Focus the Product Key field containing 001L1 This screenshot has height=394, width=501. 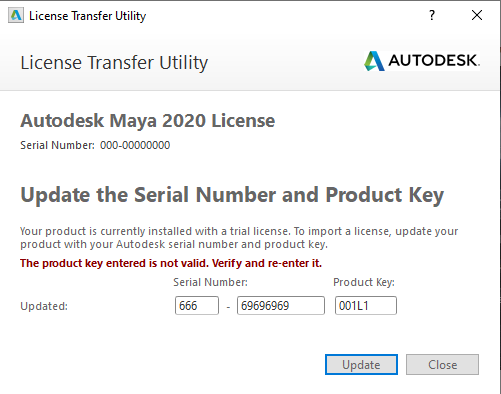point(366,305)
